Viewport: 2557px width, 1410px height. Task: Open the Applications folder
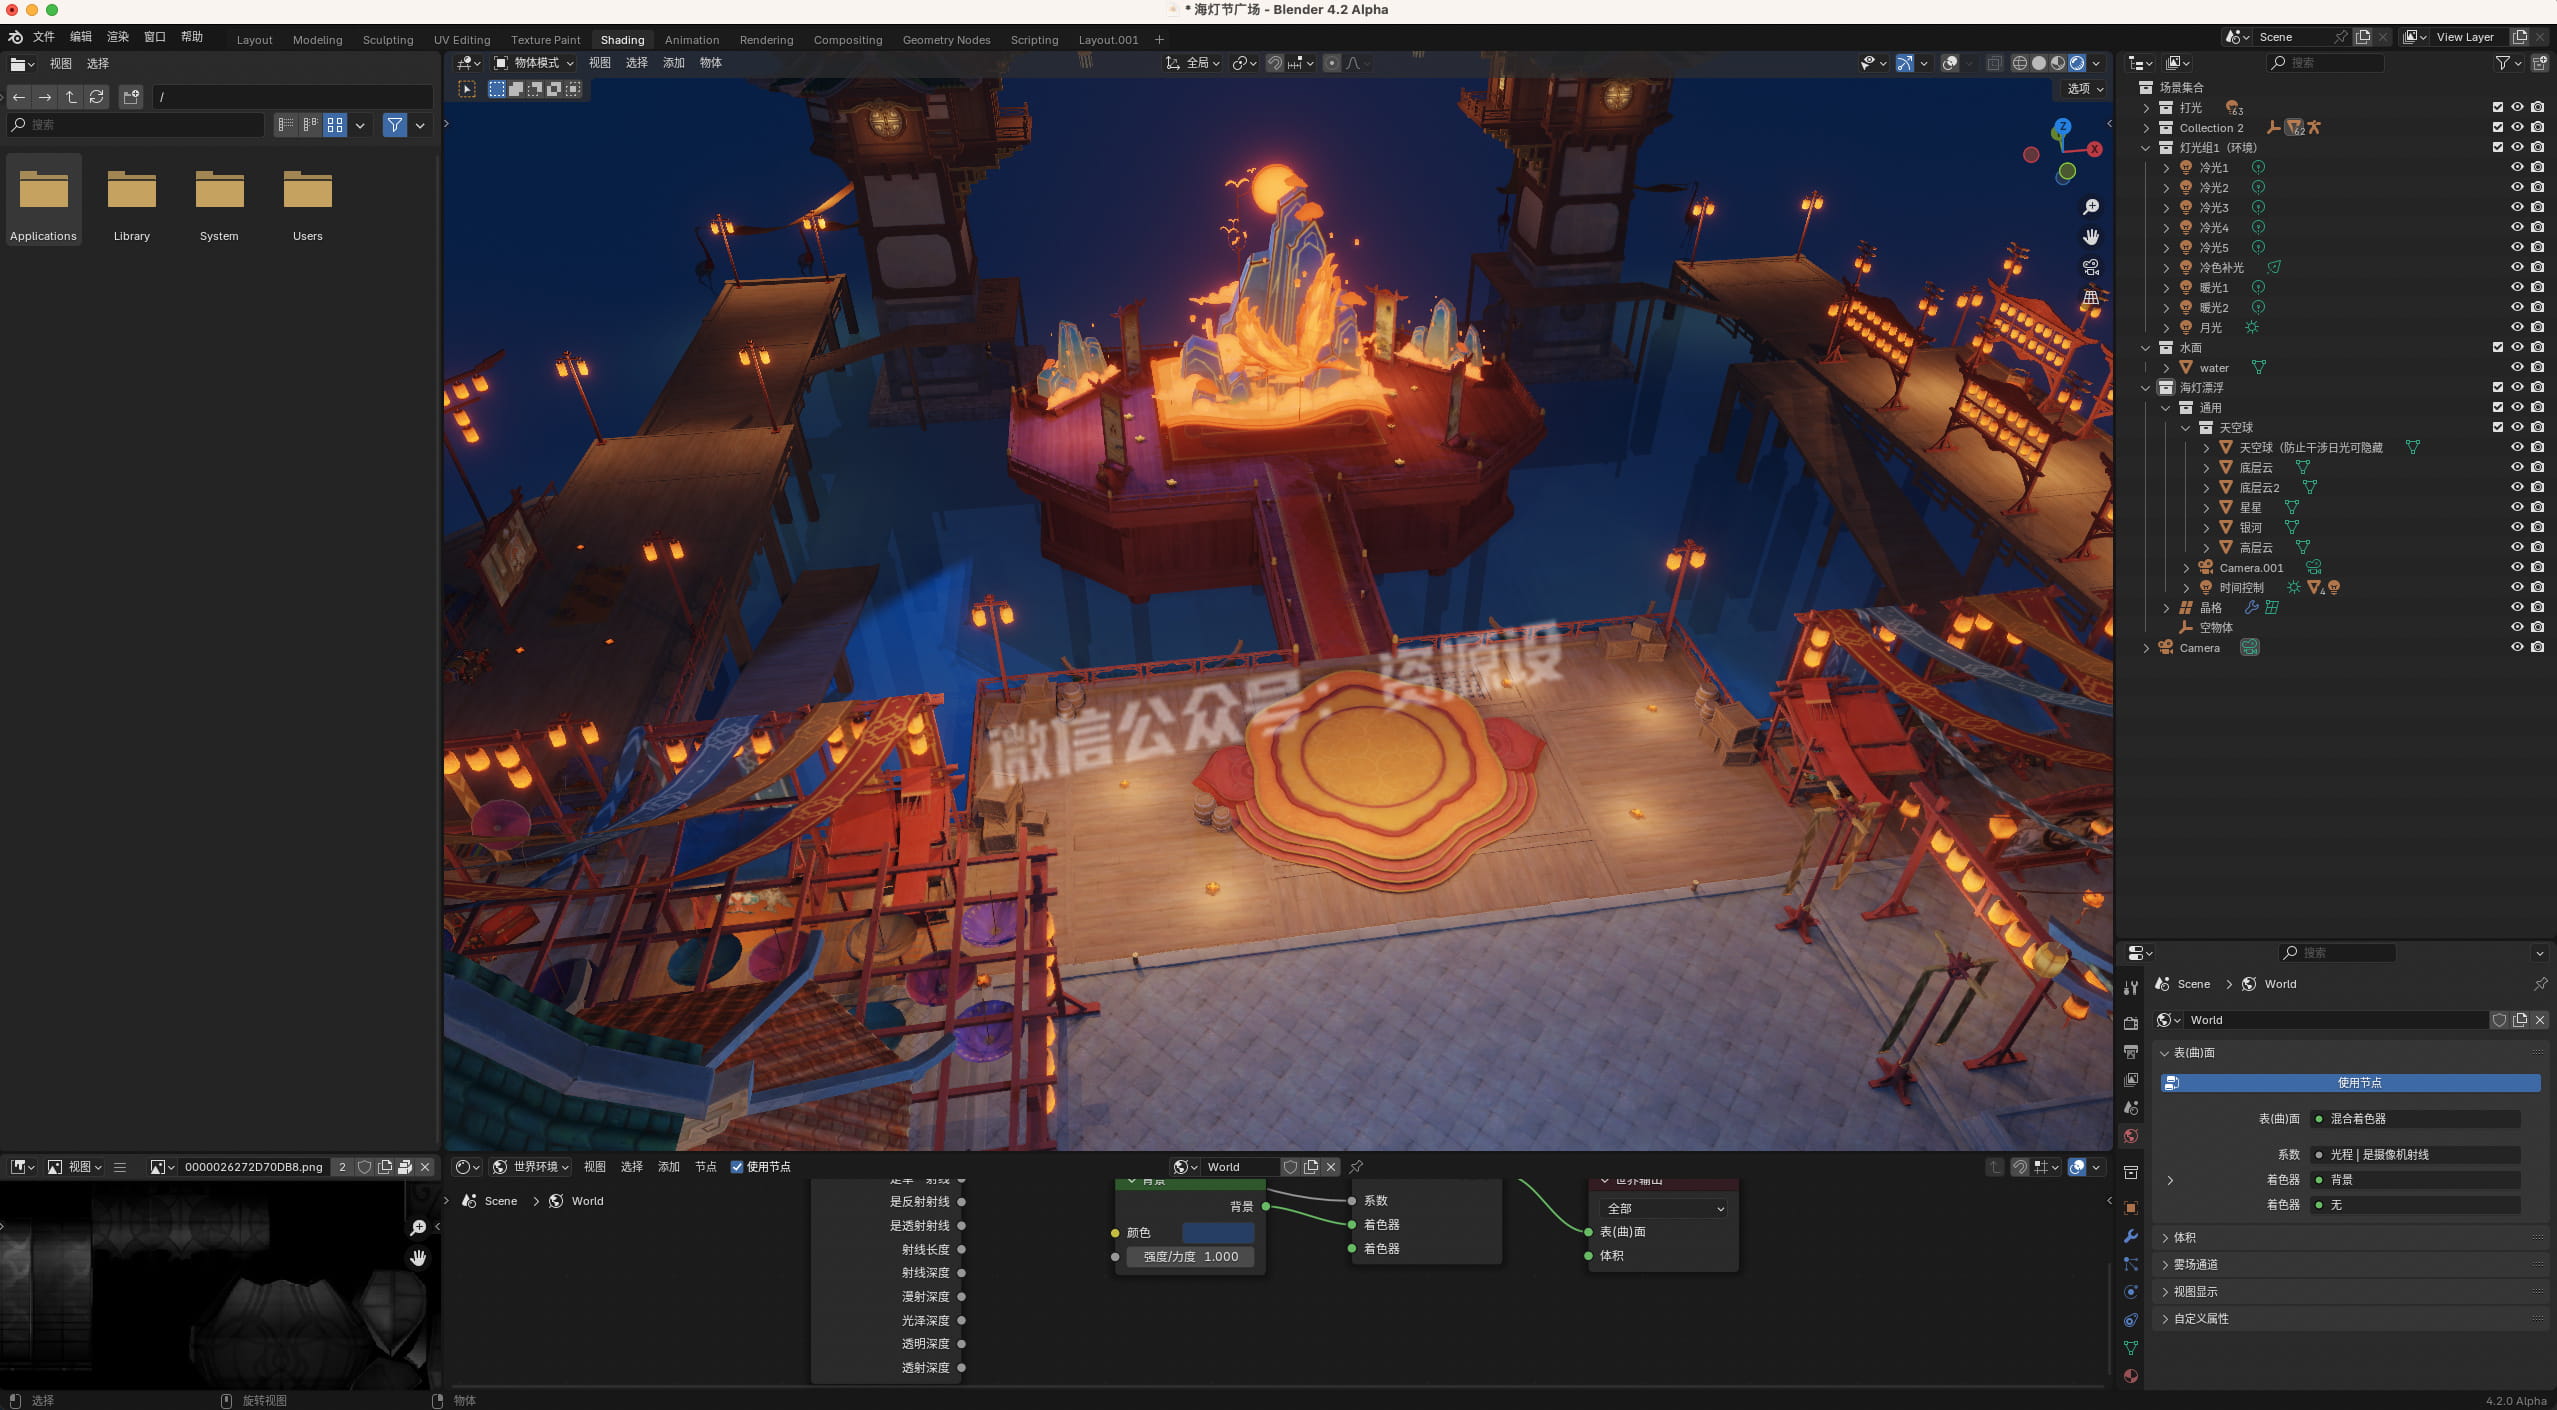pos(43,201)
